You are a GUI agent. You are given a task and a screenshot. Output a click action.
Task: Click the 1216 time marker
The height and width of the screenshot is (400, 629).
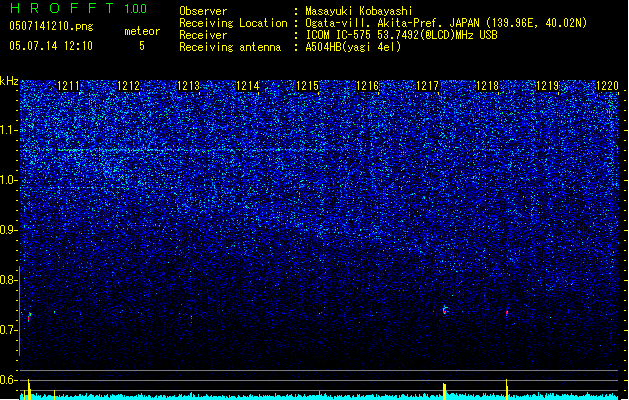[x=368, y=86]
